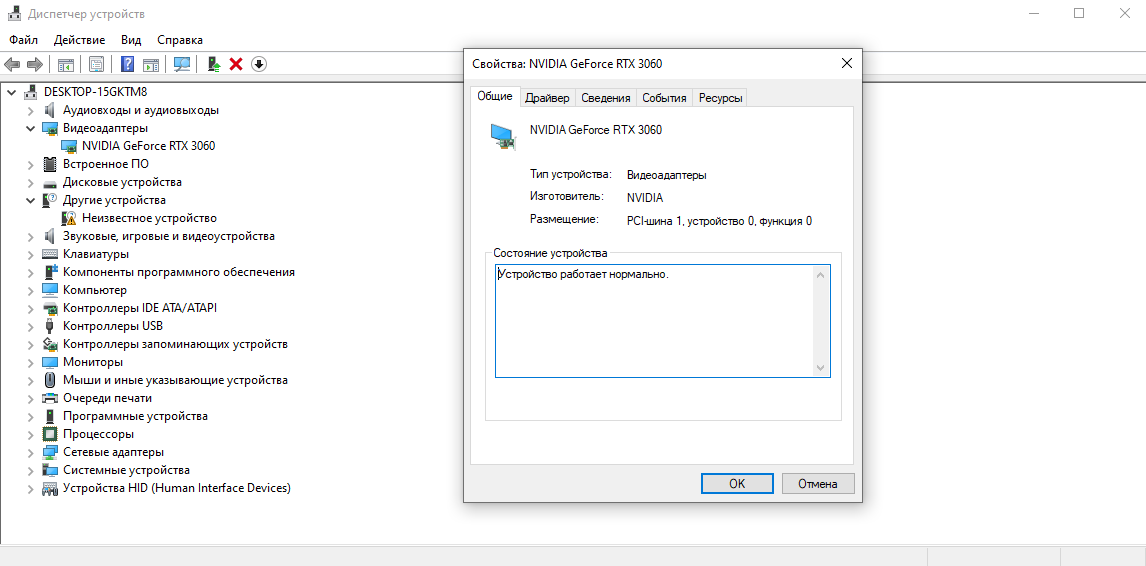Expand Устройства HID node chevron

pos(31,488)
